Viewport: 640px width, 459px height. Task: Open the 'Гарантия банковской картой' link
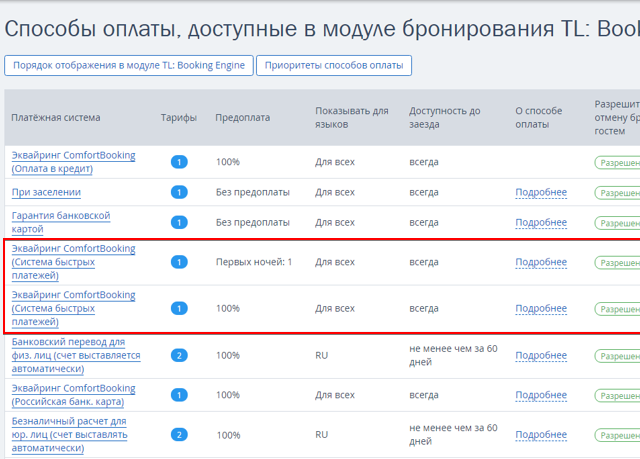61,222
